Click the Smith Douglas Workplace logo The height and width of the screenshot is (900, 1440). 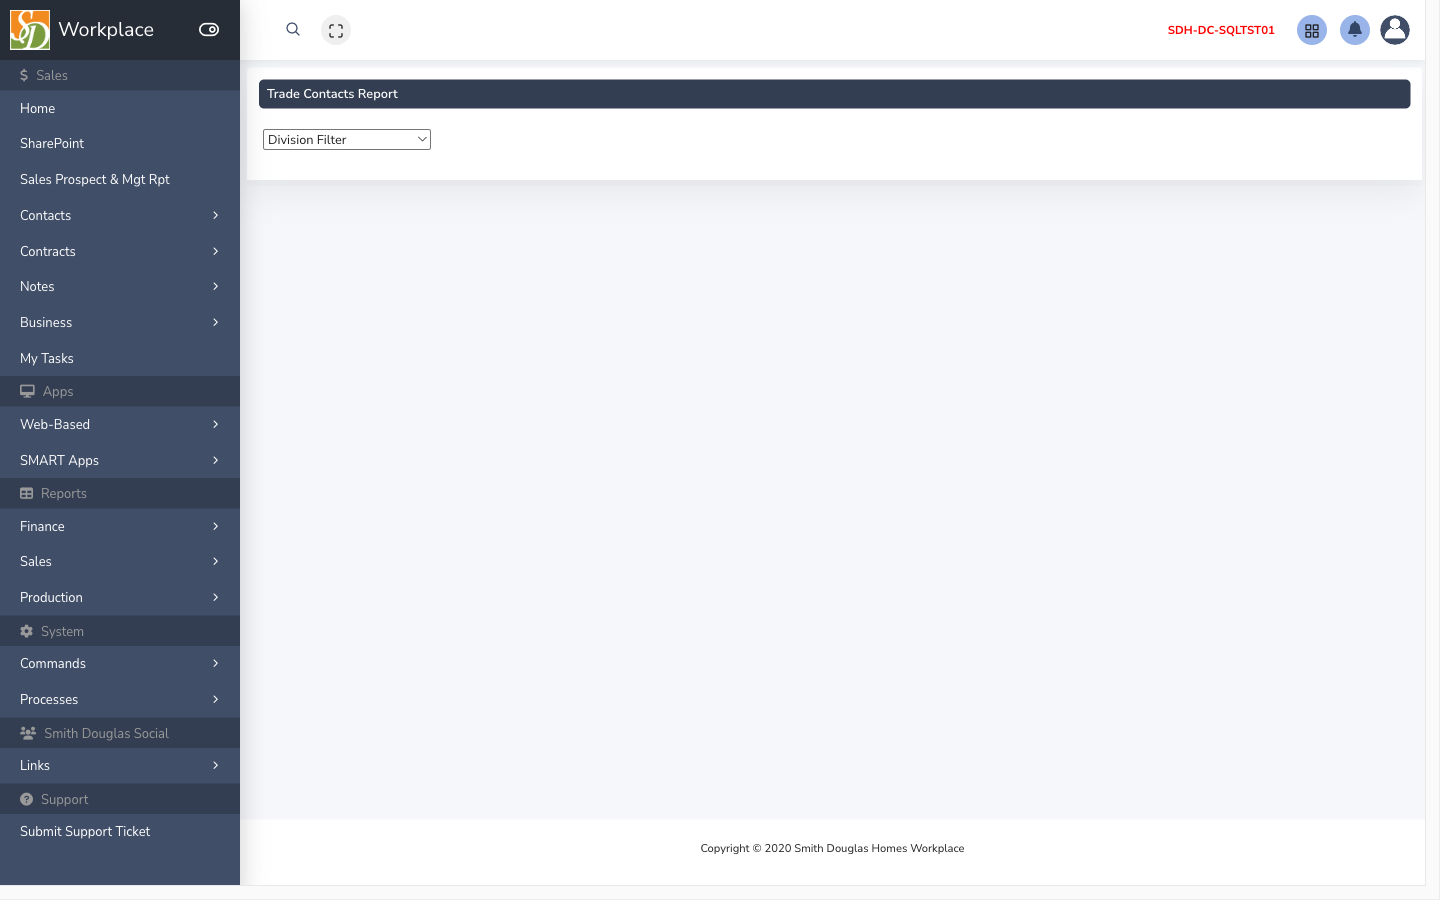30,30
